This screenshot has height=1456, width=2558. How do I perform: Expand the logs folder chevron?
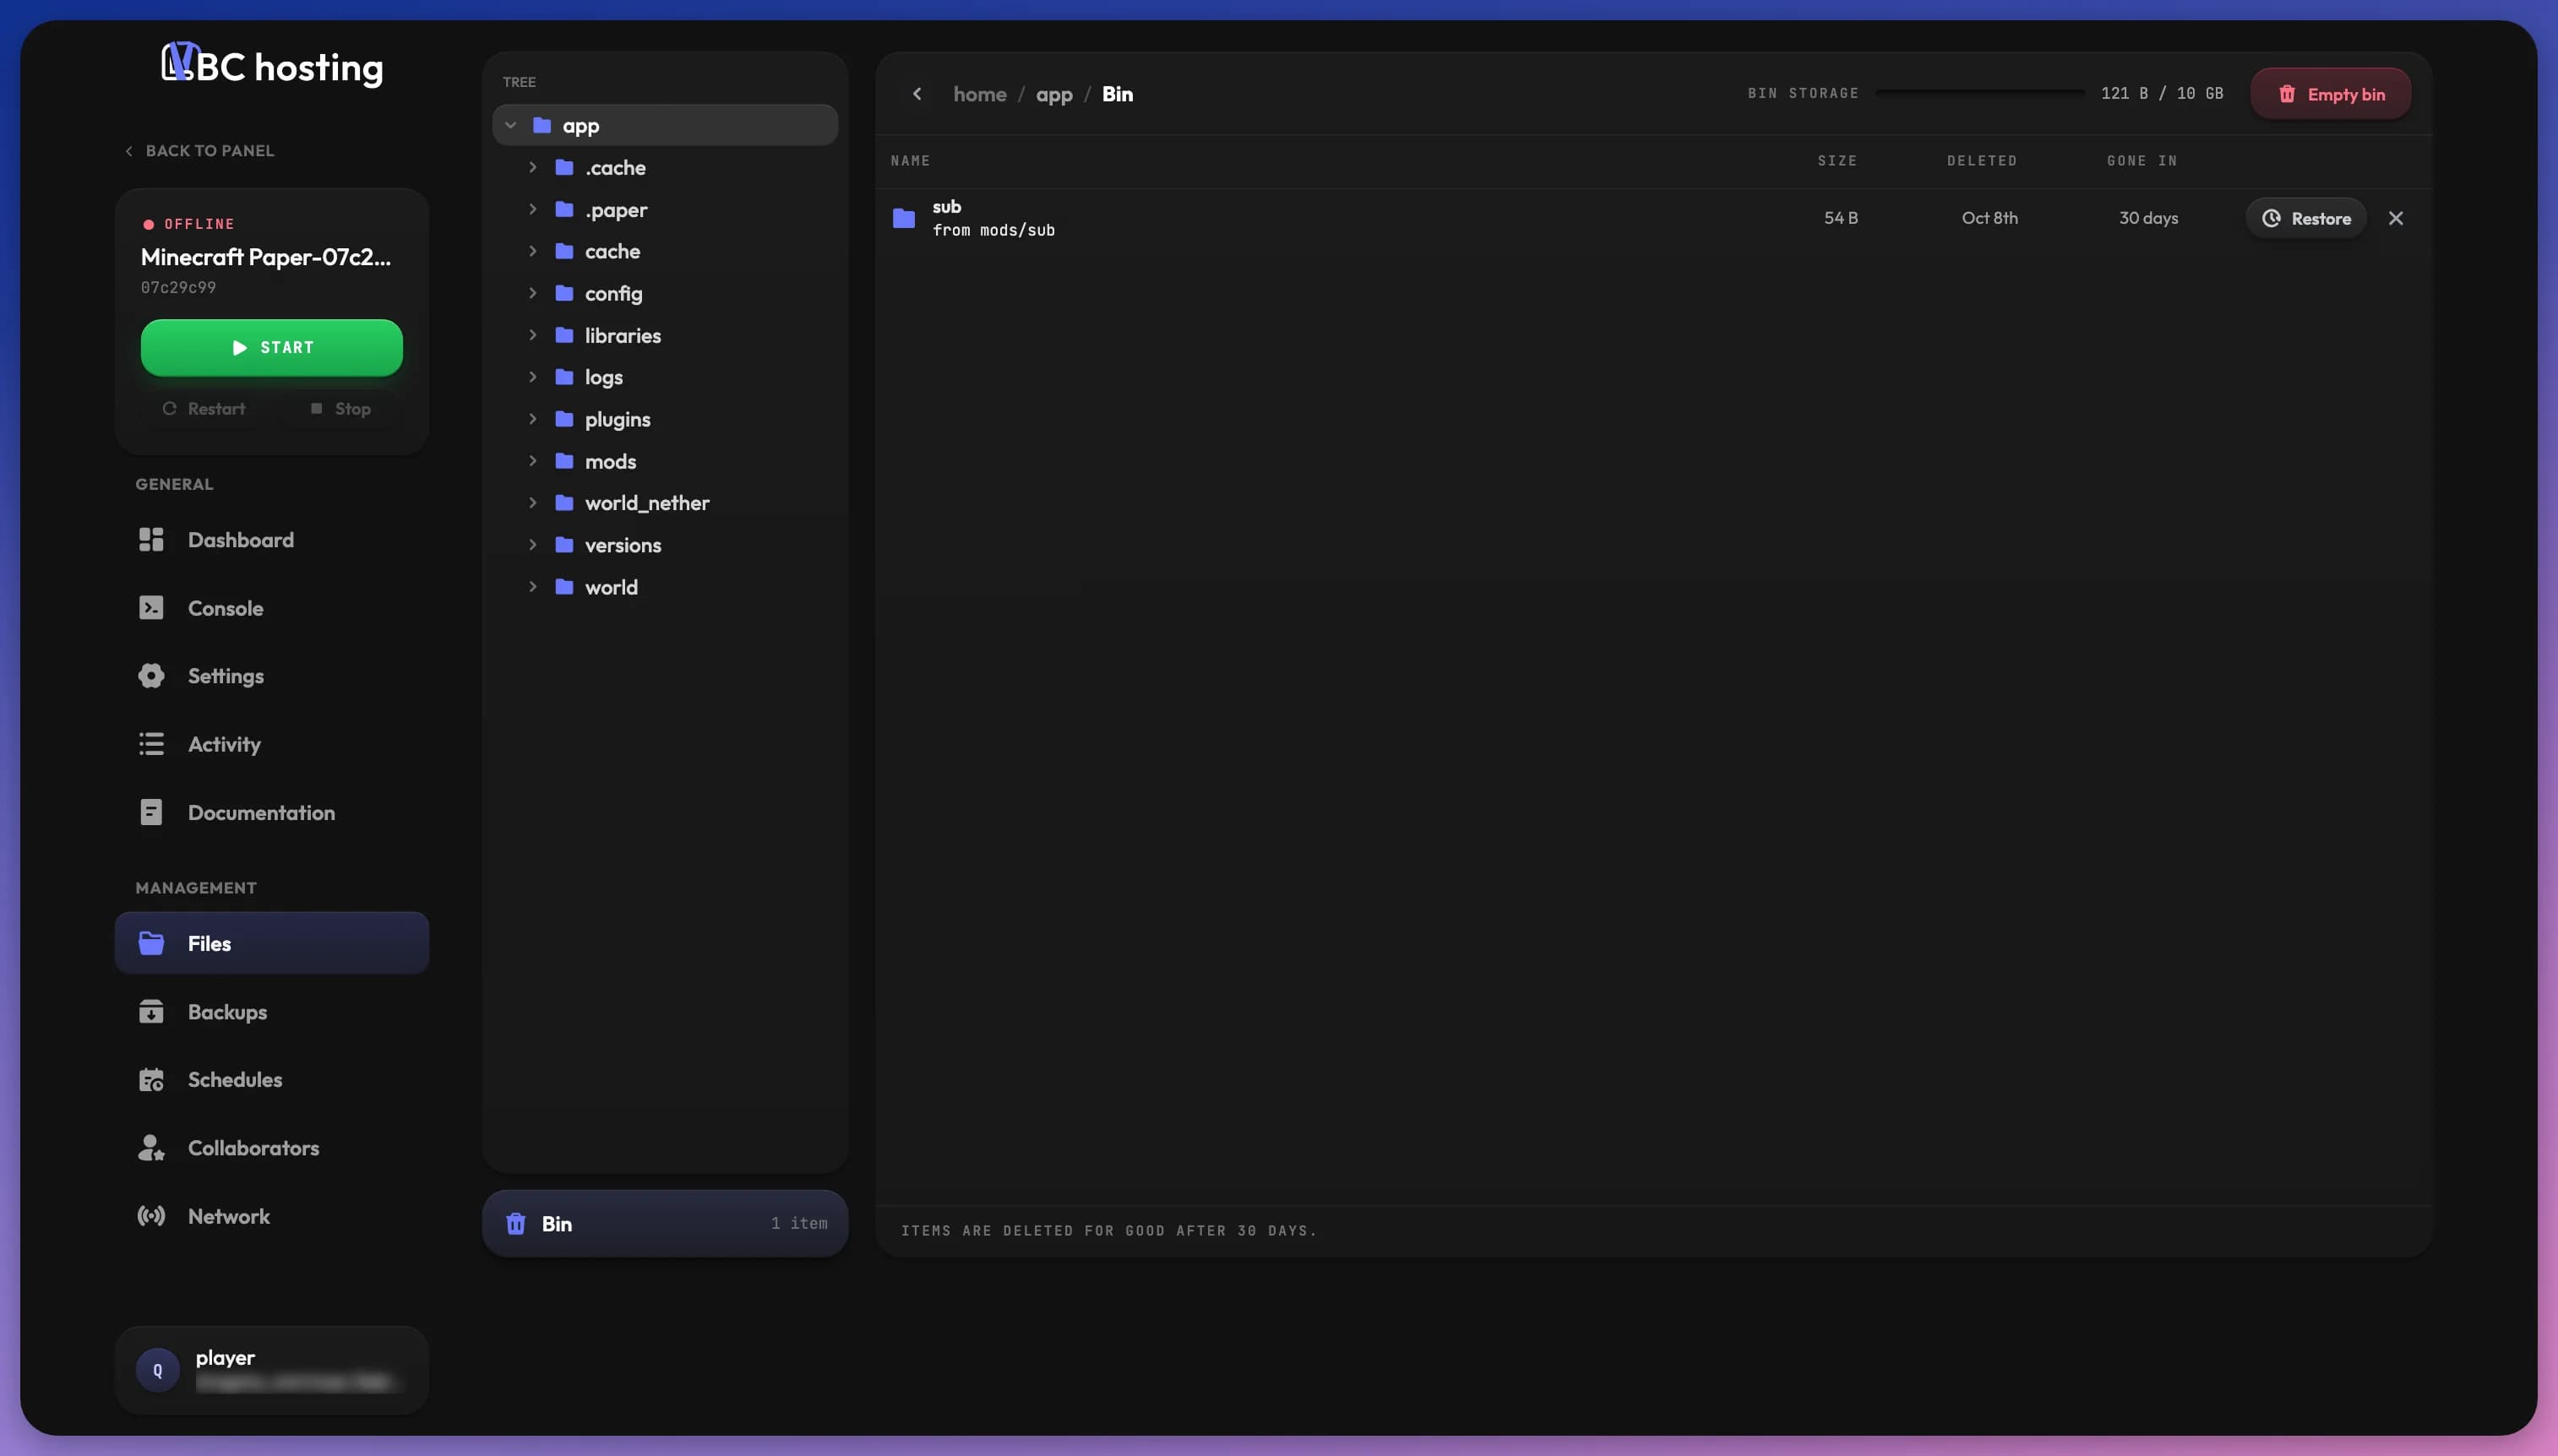pyautogui.click(x=533, y=377)
